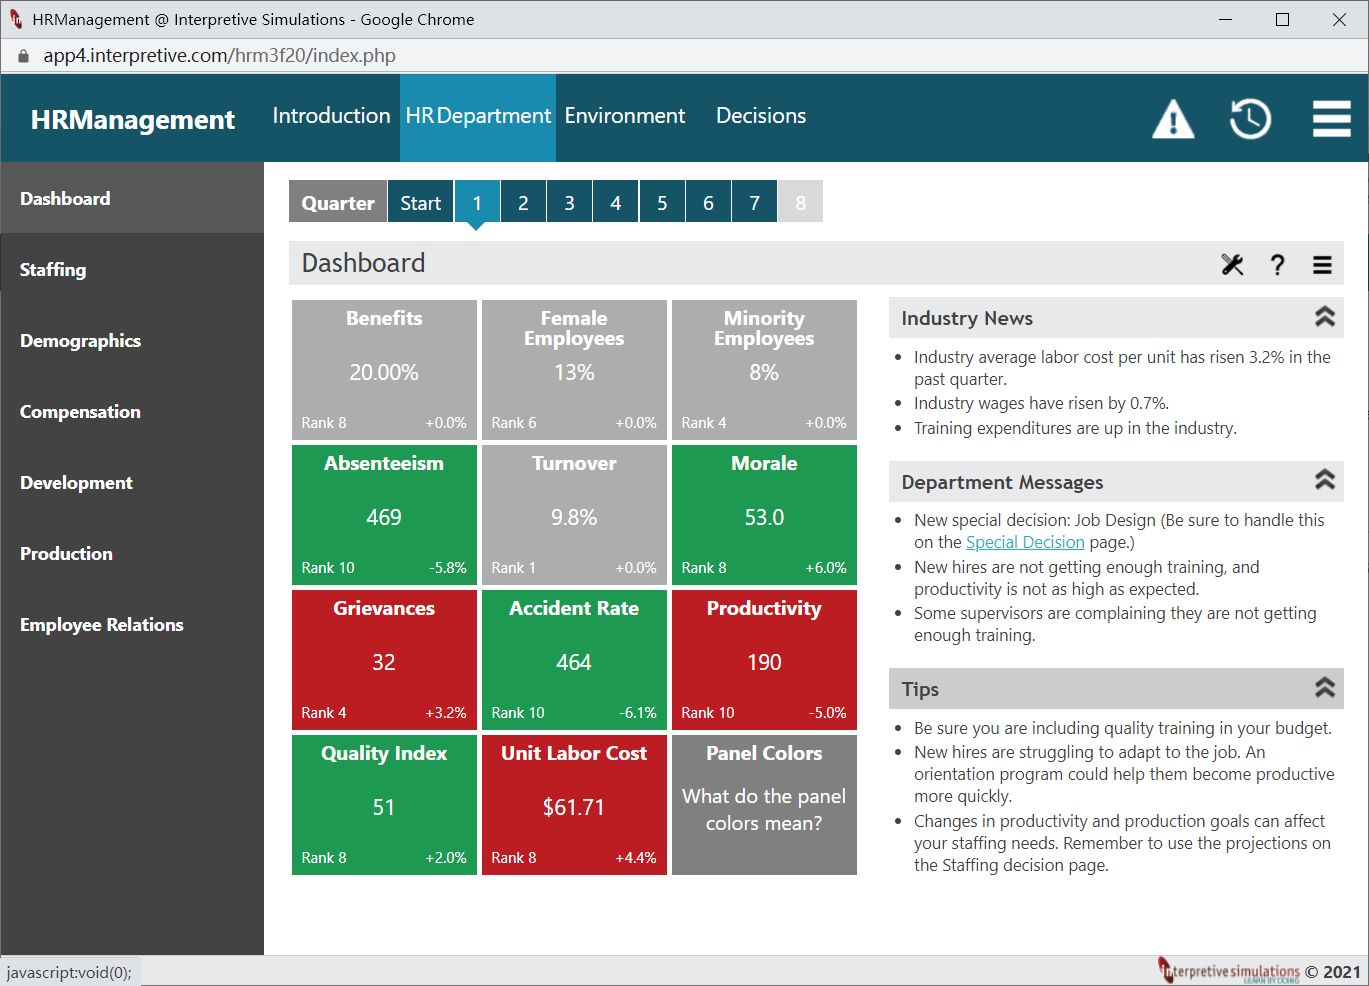
Task: Select Quarter 5 in timeline
Action: [x=662, y=202]
